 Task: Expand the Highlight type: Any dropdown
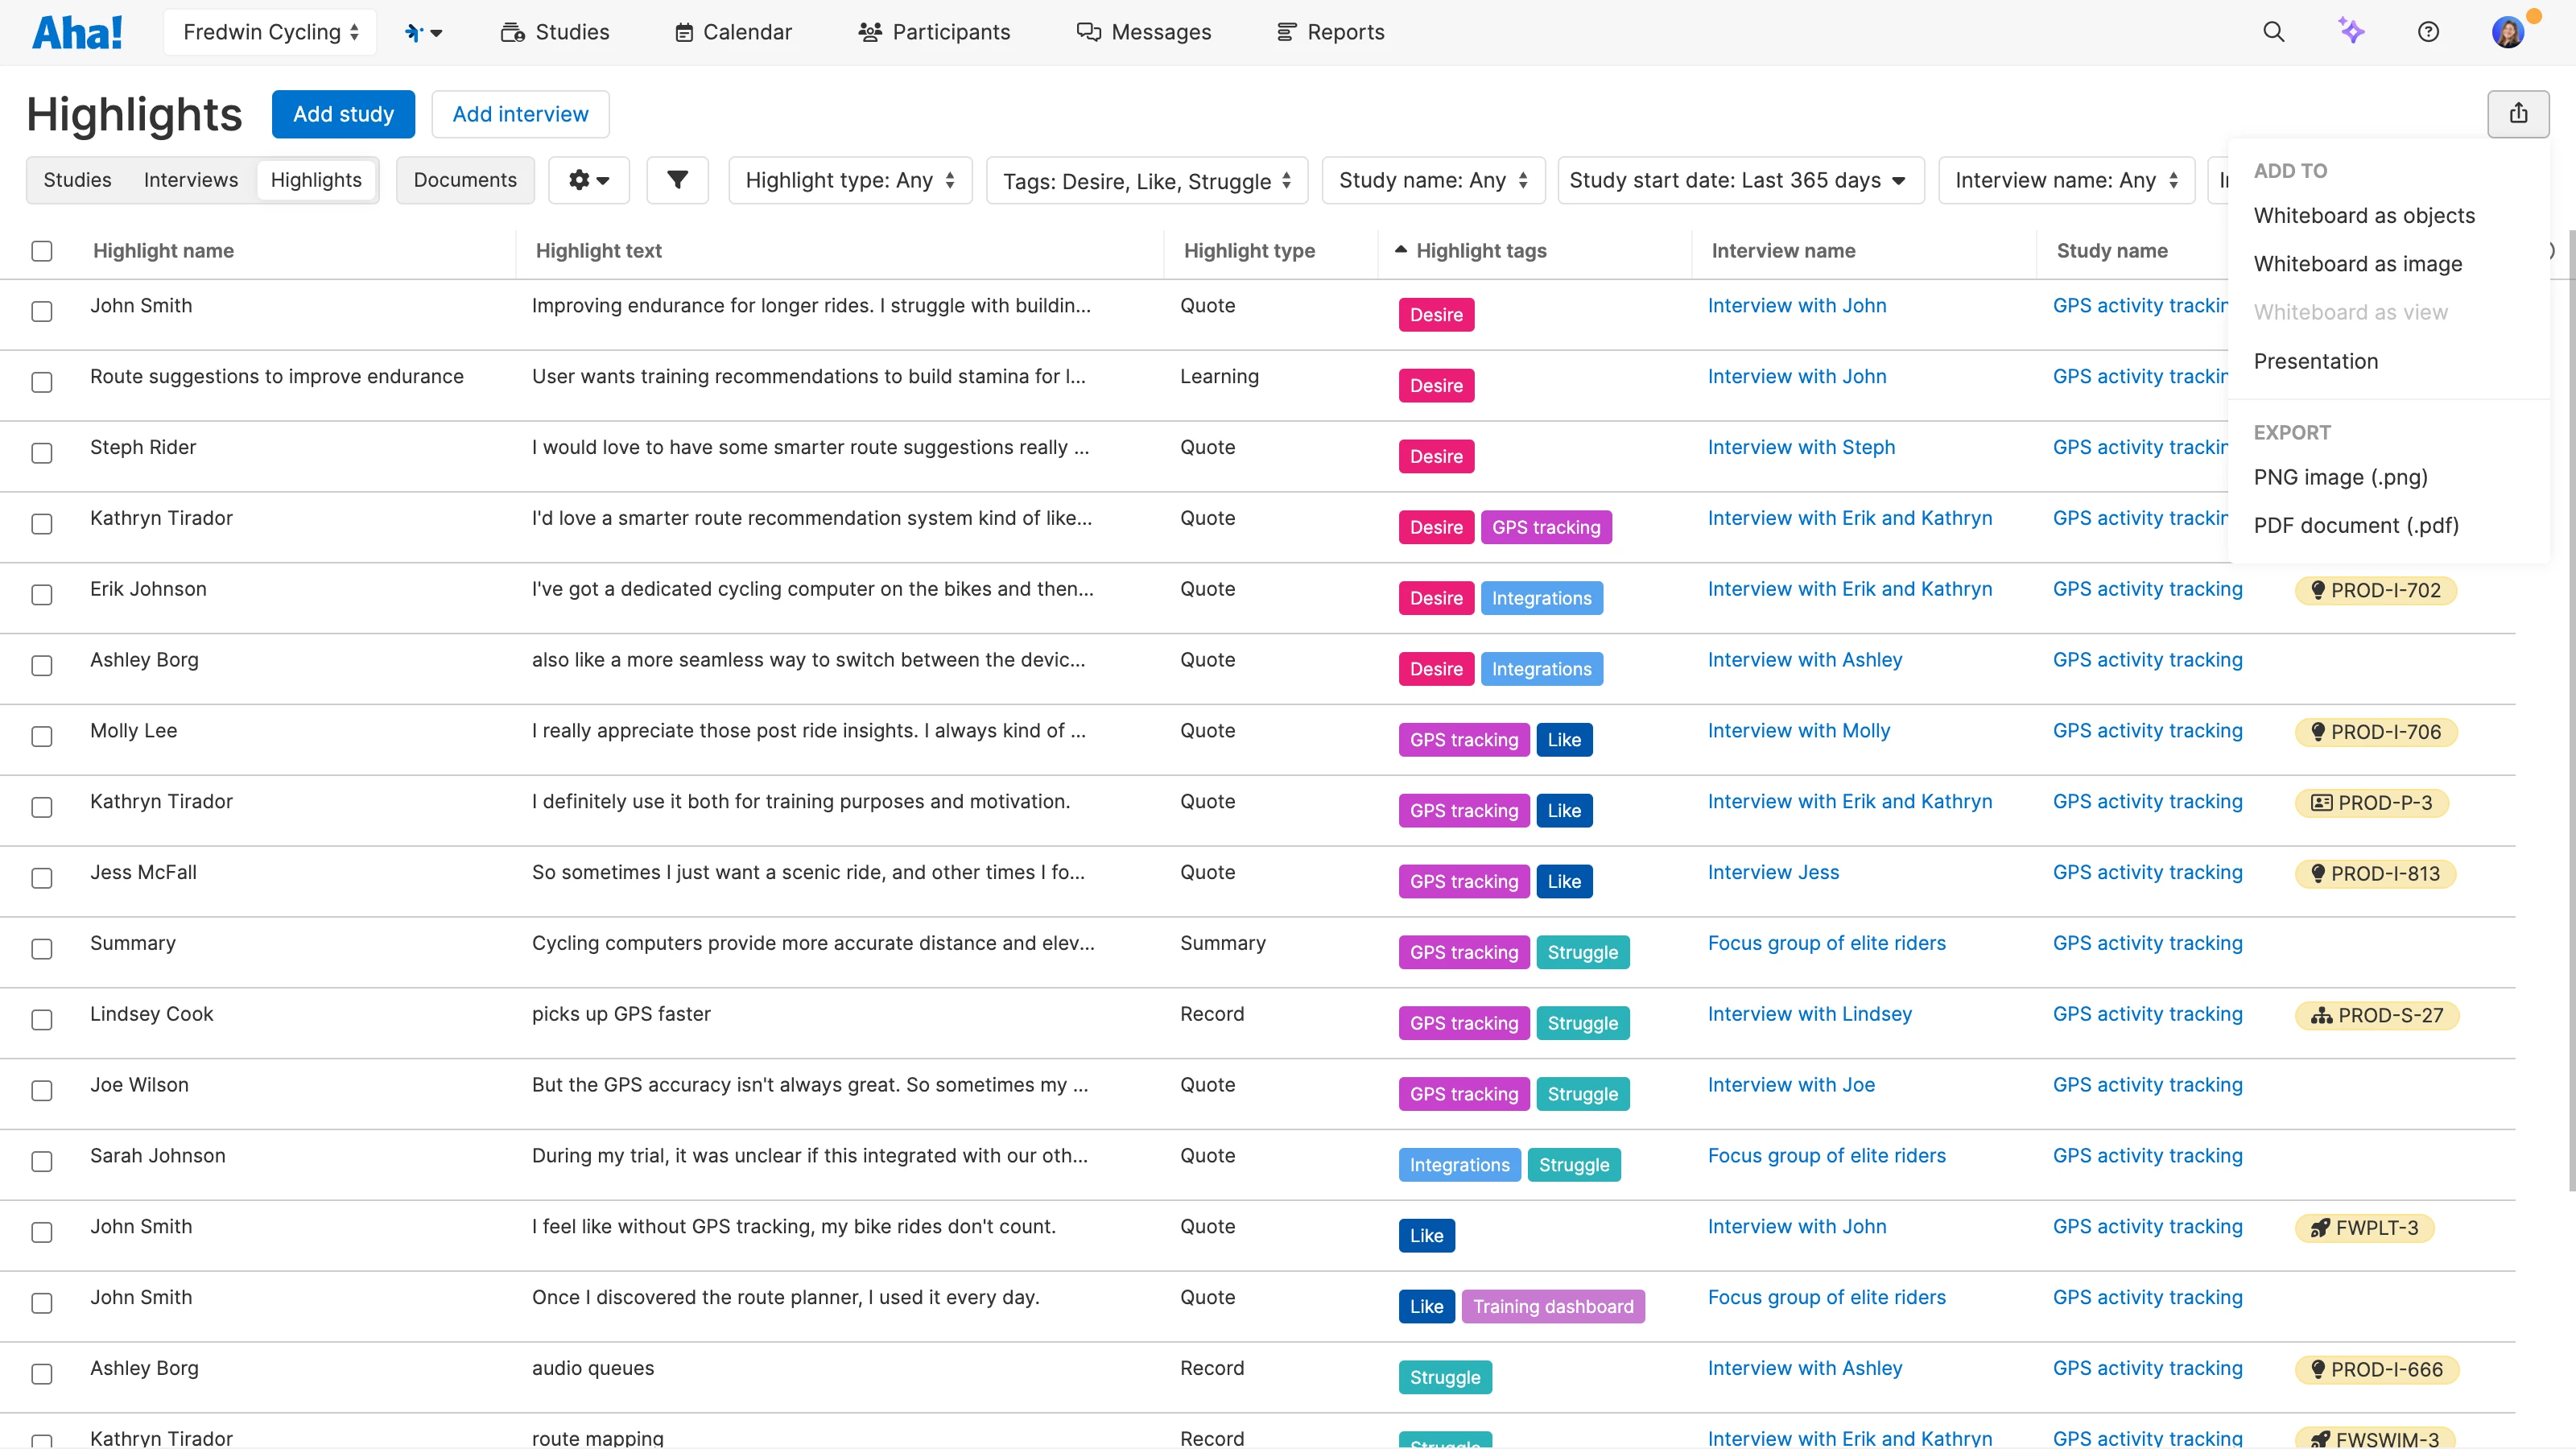coord(849,180)
